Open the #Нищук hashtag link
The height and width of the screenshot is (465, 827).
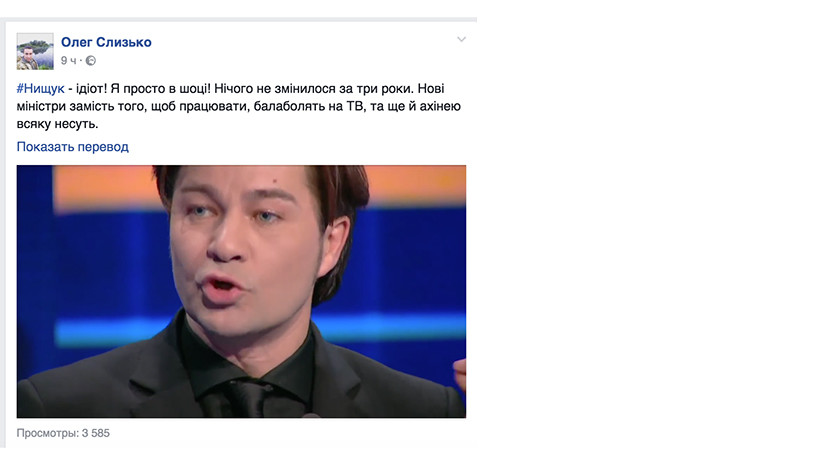[41, 89]
